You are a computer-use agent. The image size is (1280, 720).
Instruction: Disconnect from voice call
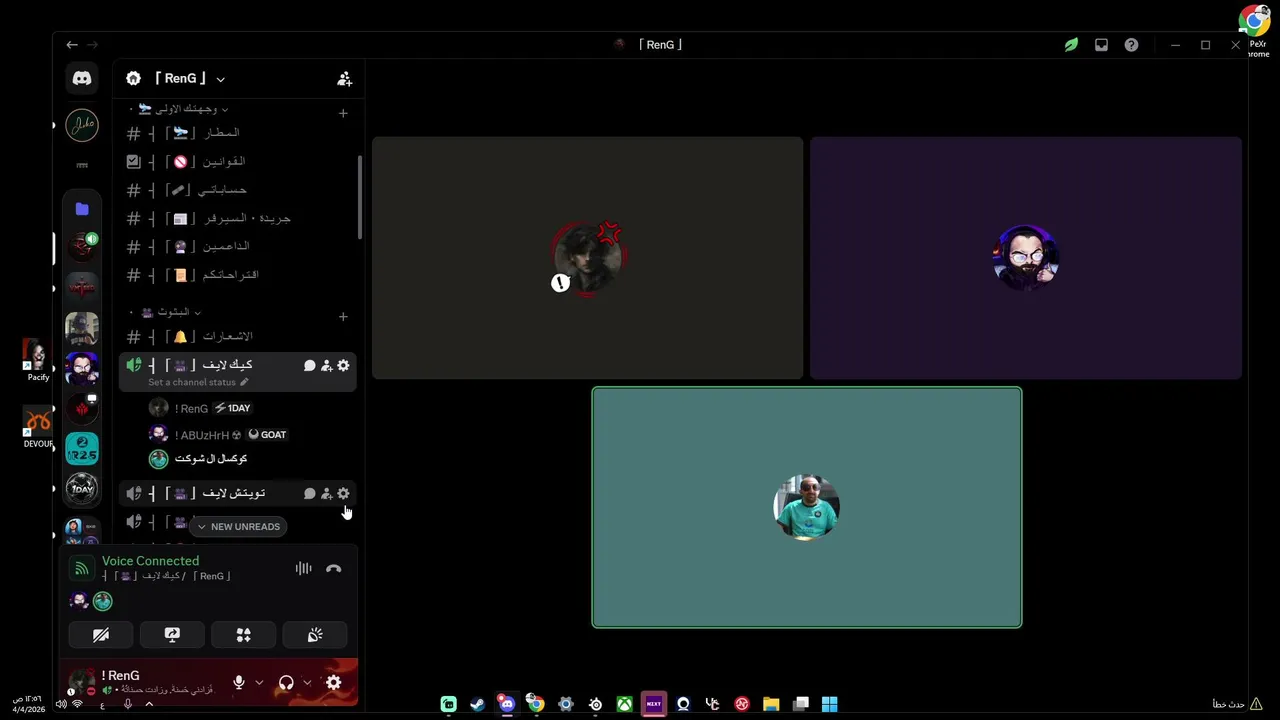point(333,568)
